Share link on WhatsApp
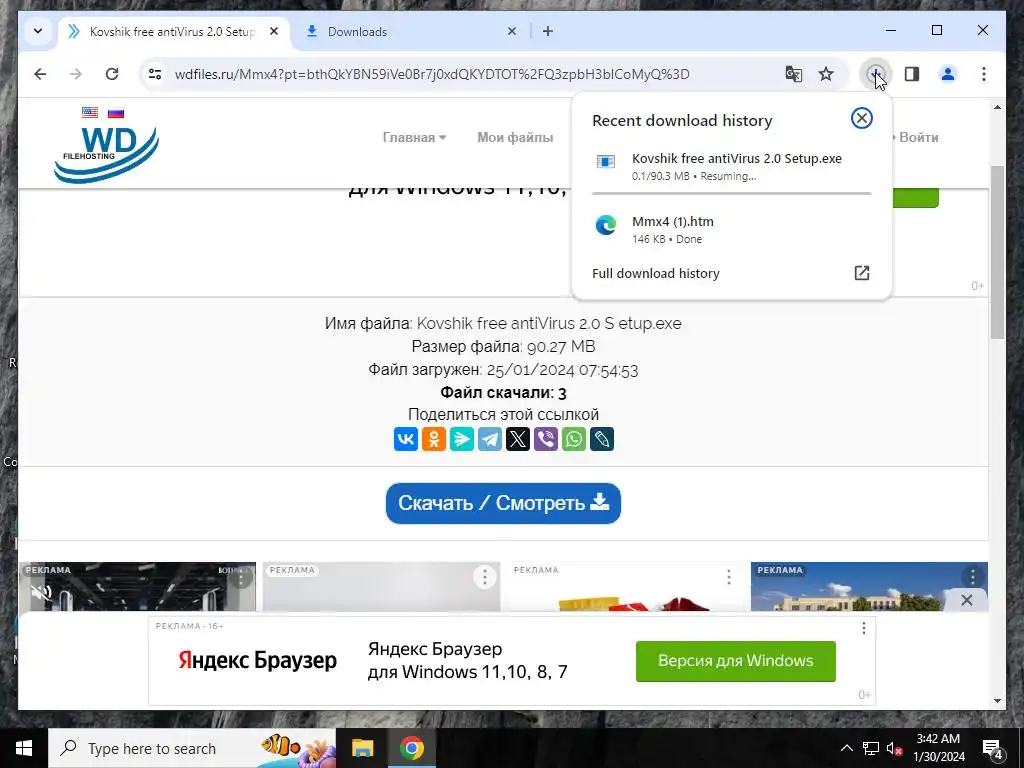 pos(574,439)
